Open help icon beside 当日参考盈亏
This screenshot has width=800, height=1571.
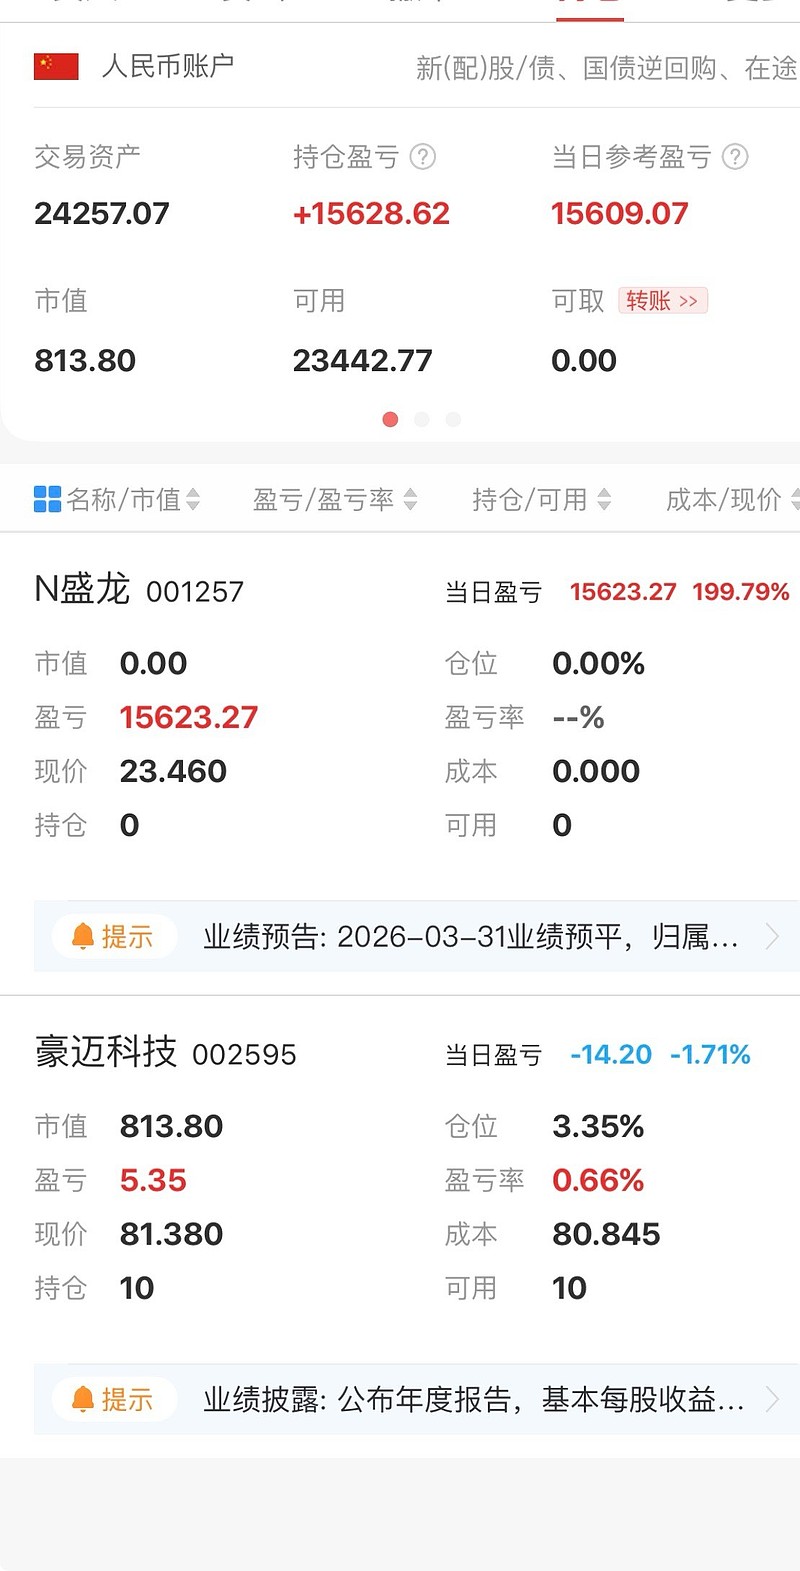[x=735, y=157]
